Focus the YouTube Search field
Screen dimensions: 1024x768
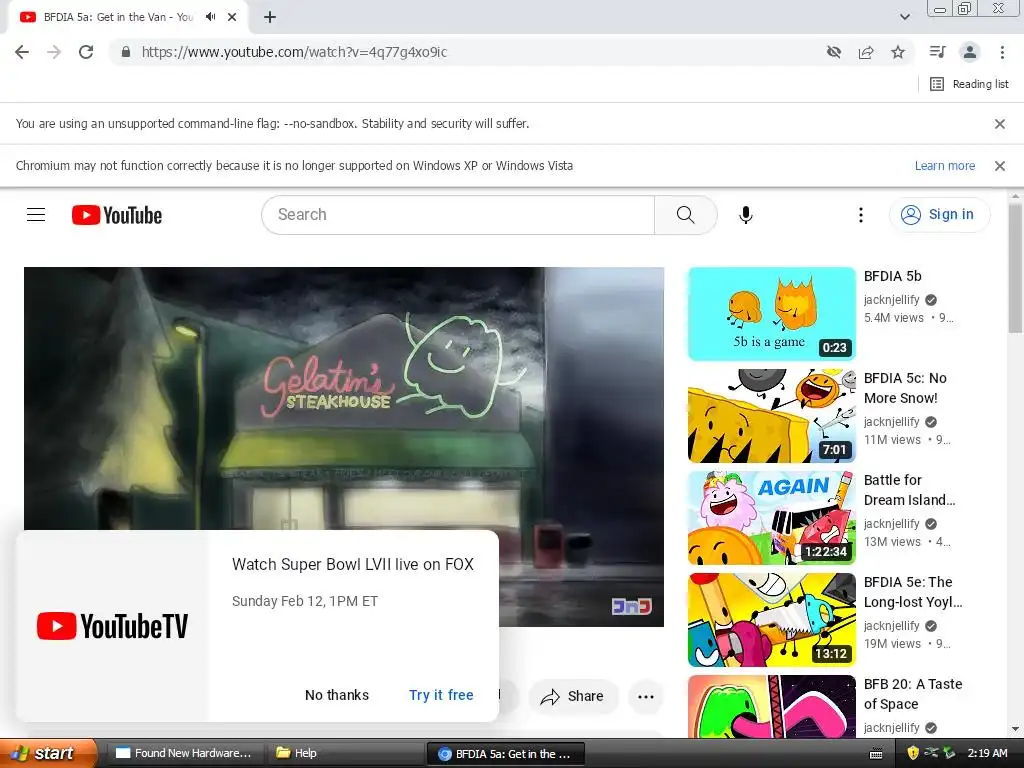click(x=458, y=215)
